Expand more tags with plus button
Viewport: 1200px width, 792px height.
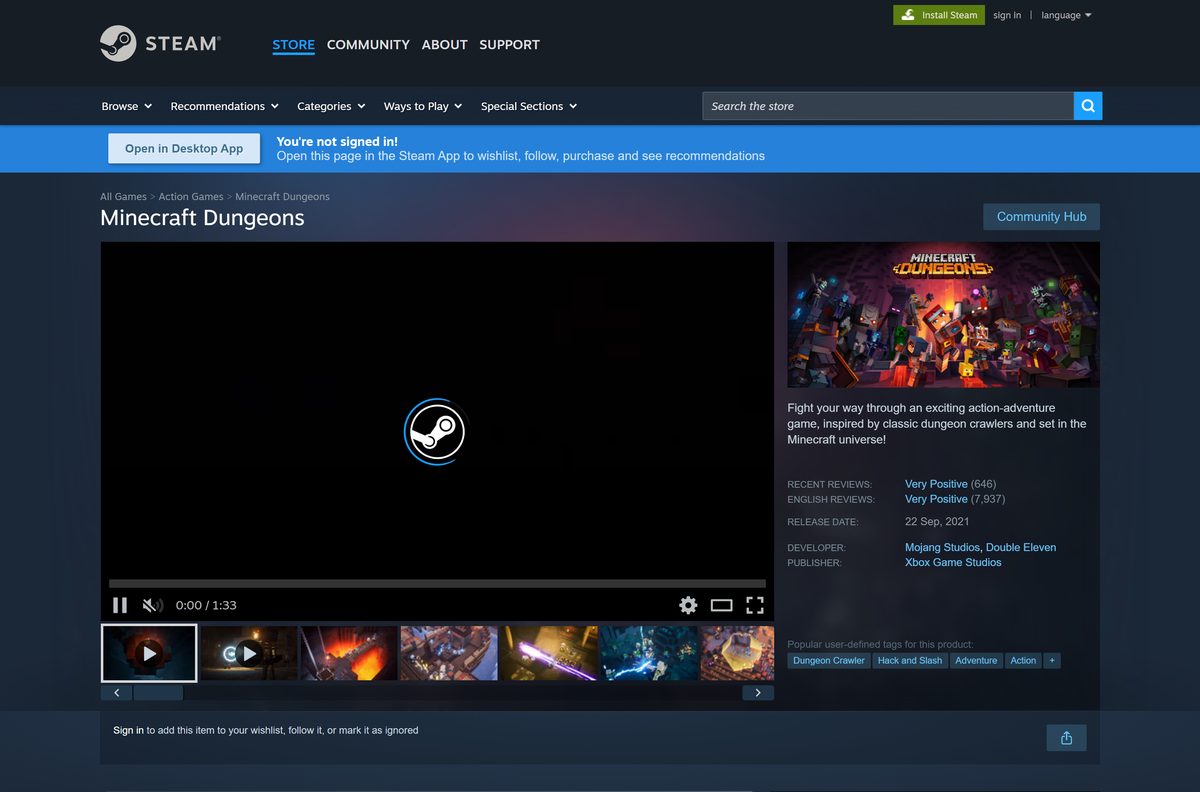click(x=1052, y=661)
